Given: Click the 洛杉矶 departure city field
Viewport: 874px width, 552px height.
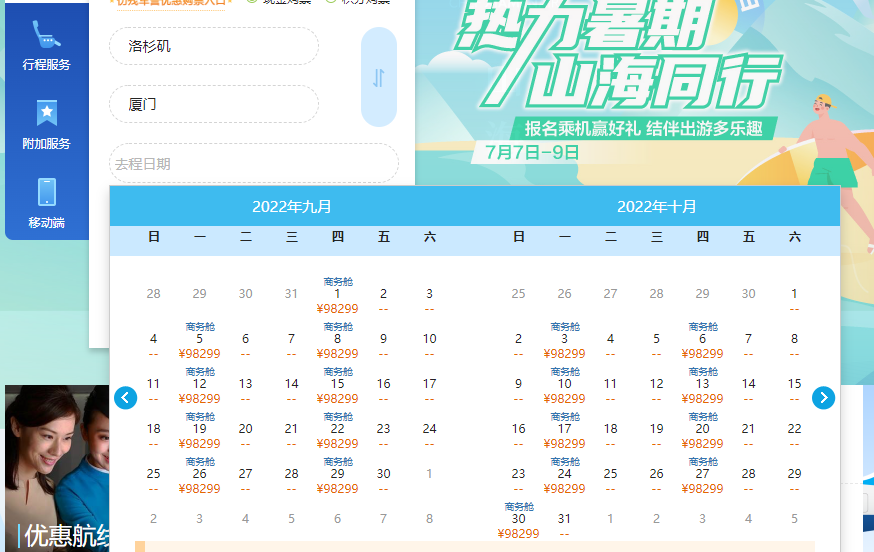Looking at the screenshot, I should point(214,46).
